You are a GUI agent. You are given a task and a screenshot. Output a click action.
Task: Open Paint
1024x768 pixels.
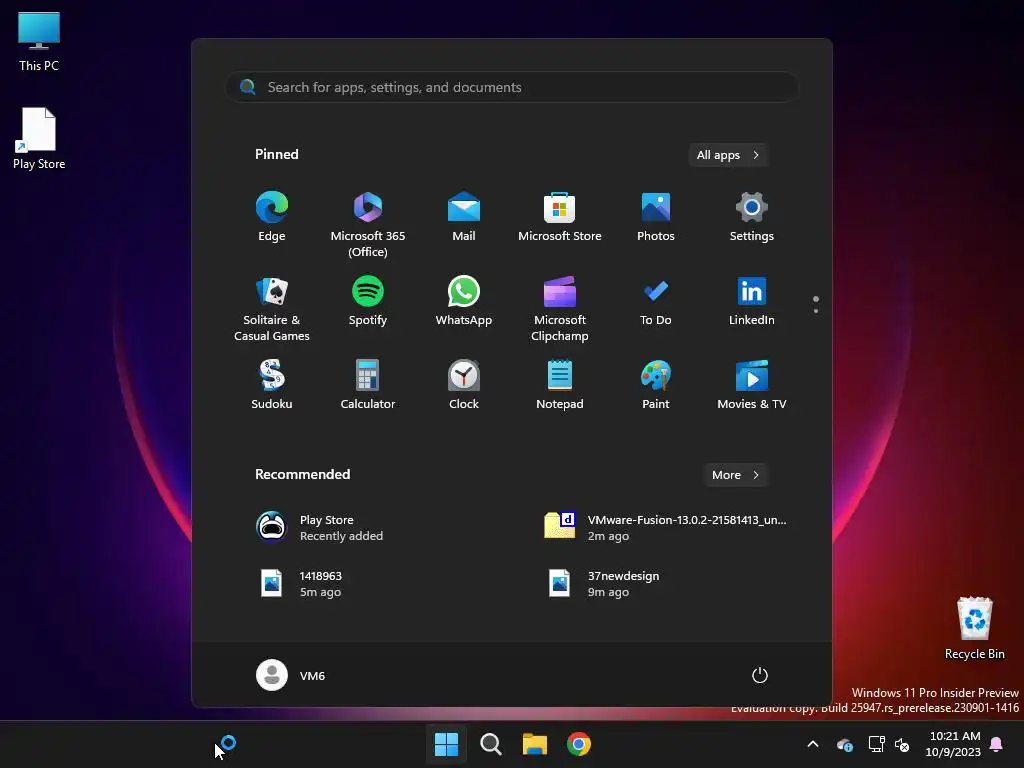point(656,385)
